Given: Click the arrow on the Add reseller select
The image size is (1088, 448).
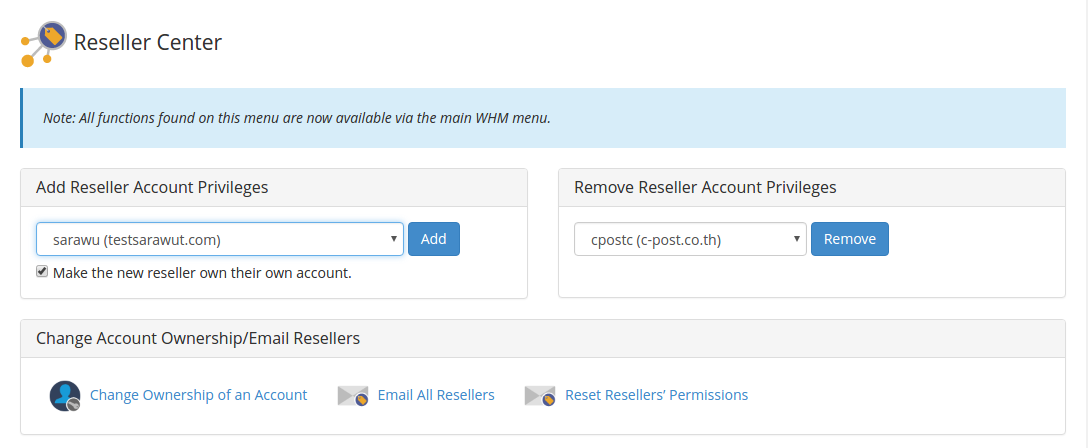Looking at the screenshot, I should pyautogui.click(x=394, y=239).
